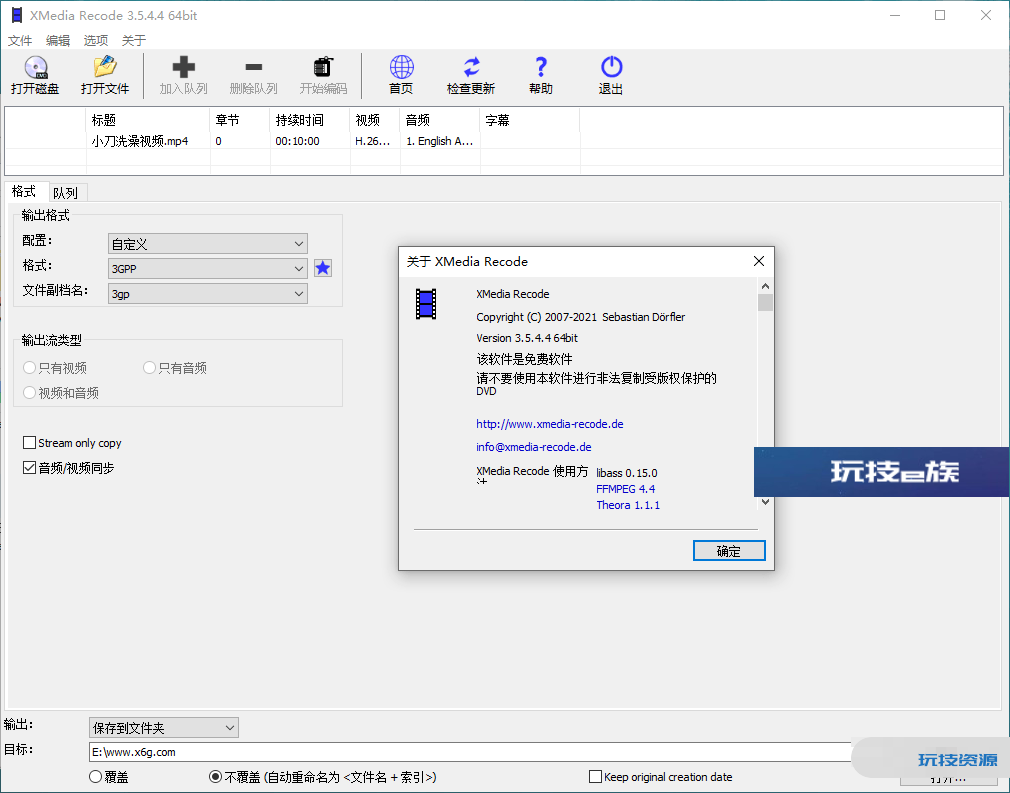Open the 文件 menu
The height and width of the screenshot is (793, 1010).
pyautogui.click(x=20, y=41)
